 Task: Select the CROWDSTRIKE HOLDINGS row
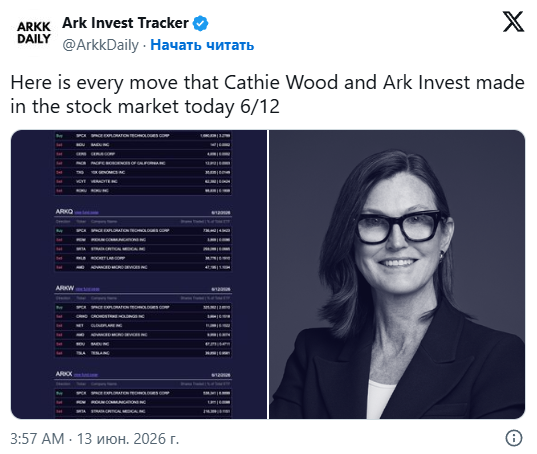coord(143,316)
